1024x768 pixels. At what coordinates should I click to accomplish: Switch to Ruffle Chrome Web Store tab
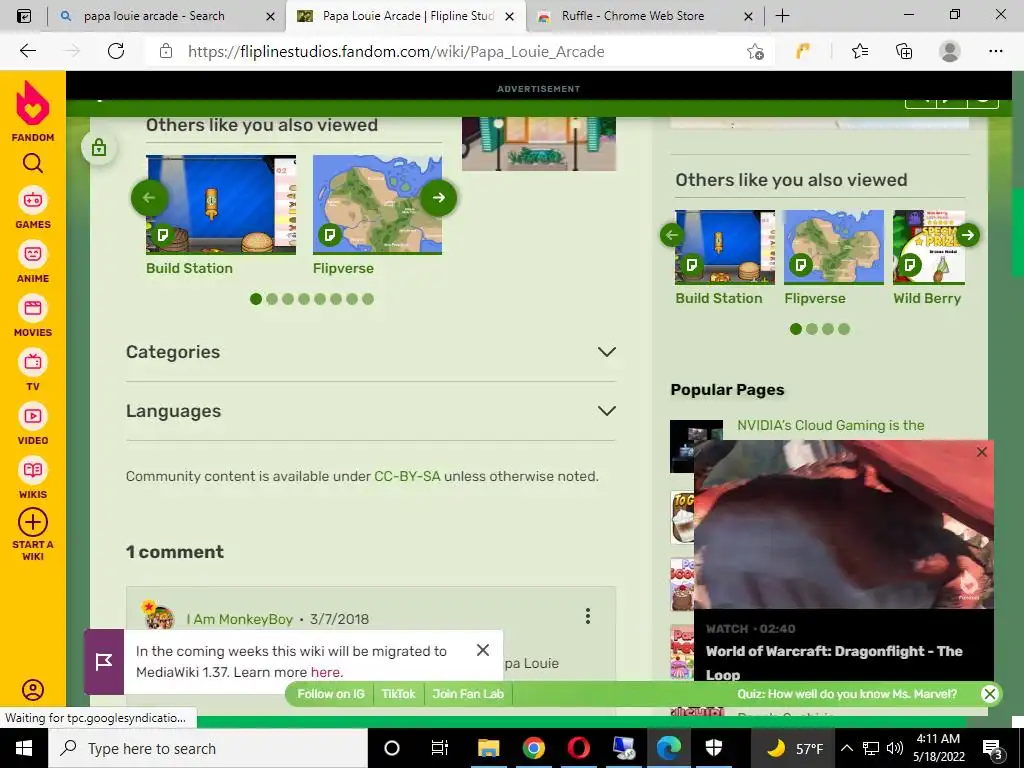pyautogui.click(x=643, y=16)
